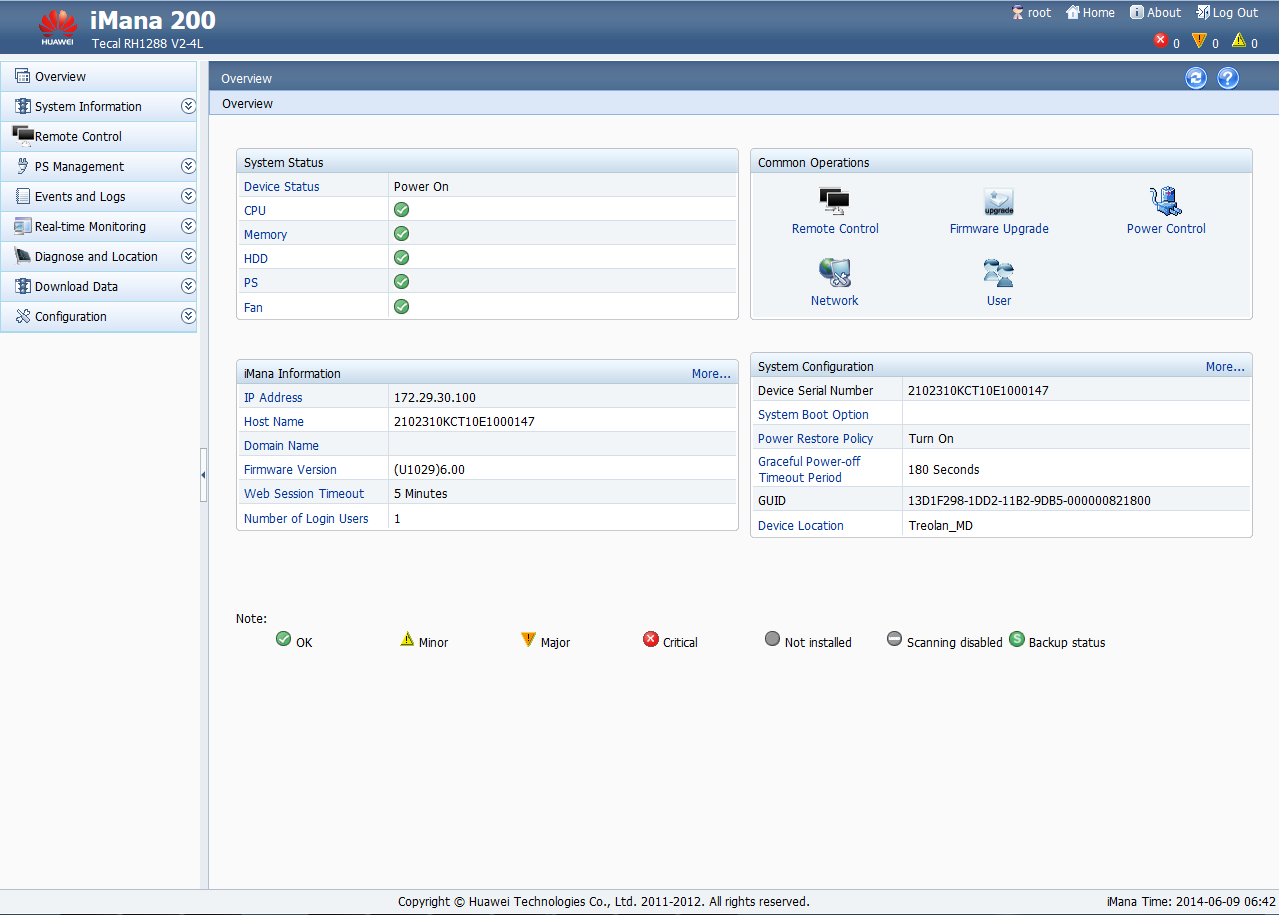Click the iMana Time status text
The width and height of the screenshot is (1279, 915).
point(1190,902)
